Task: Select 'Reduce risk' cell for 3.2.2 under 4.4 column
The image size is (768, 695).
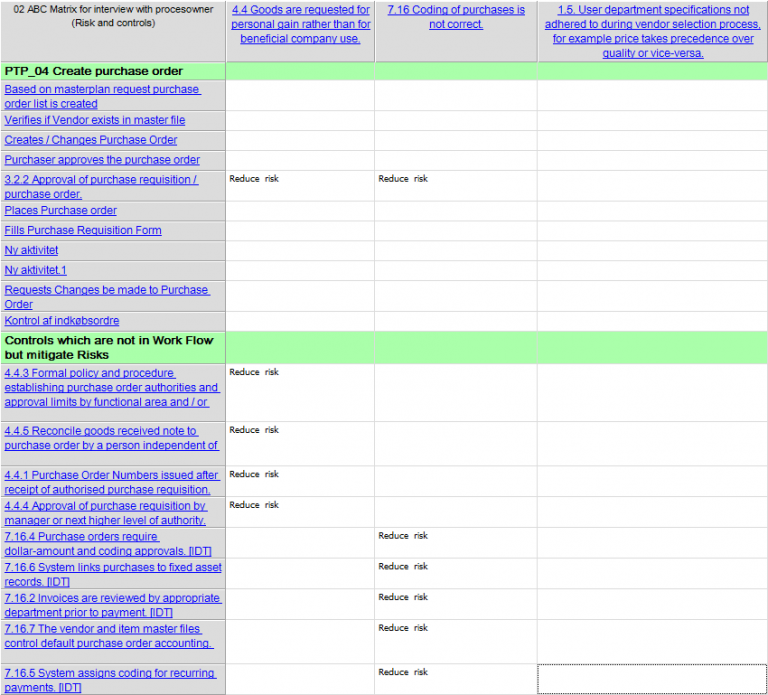Action: tap(300, 186)
